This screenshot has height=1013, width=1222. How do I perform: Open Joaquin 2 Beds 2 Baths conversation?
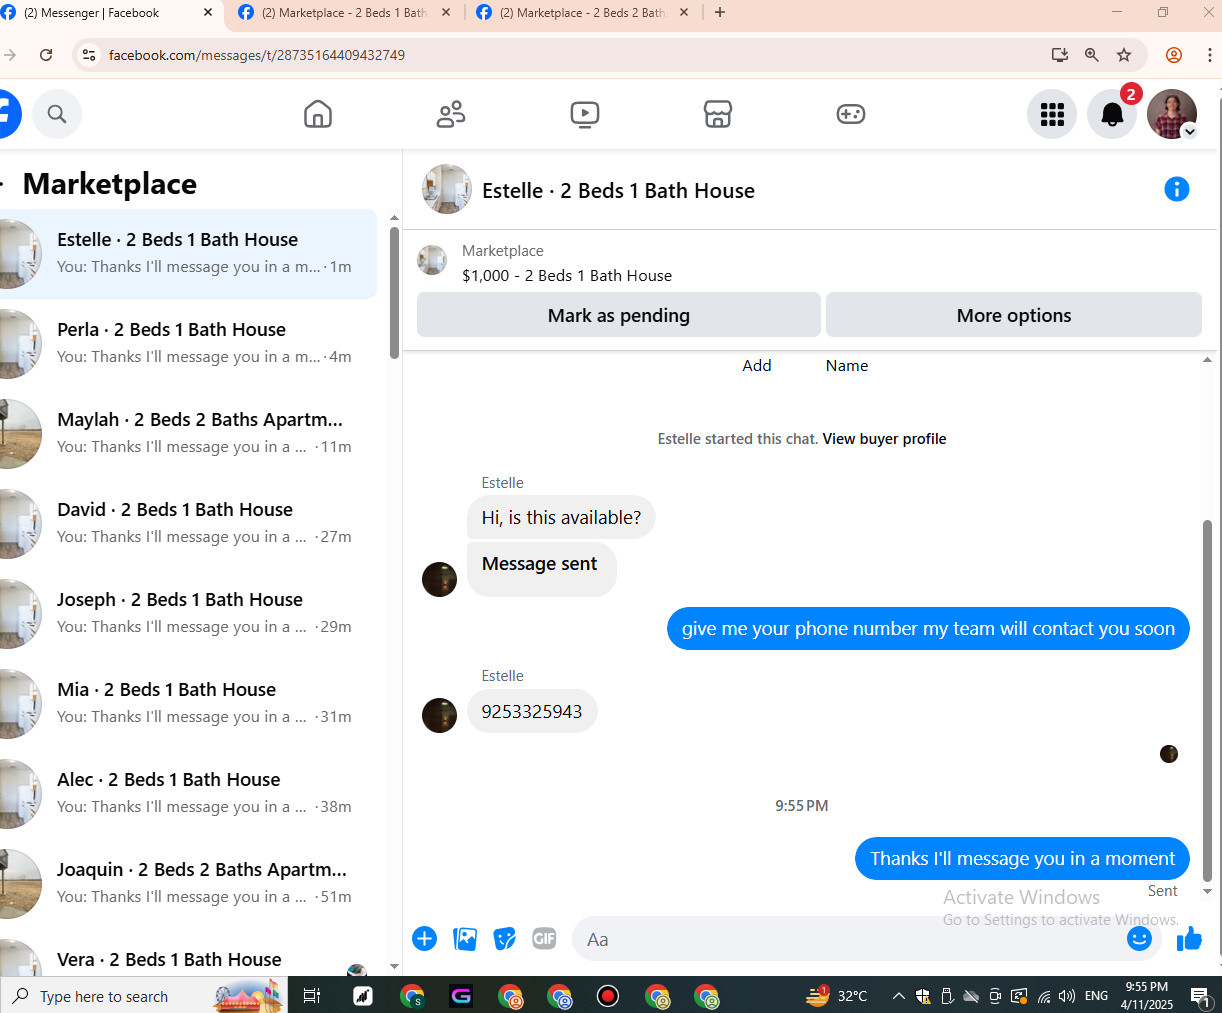point(188,883)
